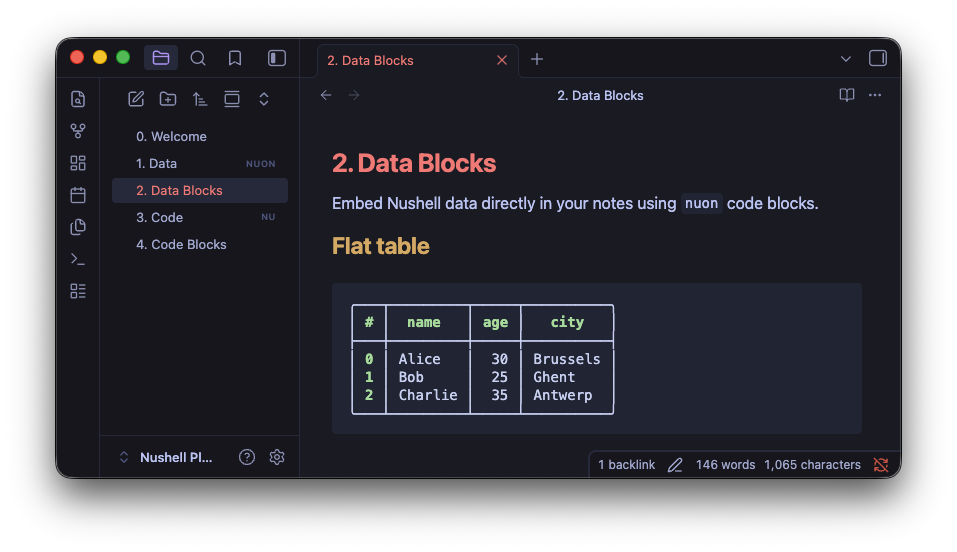Open the templates ribbon icon
This screenshot has width=957, height=552.
pos(78,227)
